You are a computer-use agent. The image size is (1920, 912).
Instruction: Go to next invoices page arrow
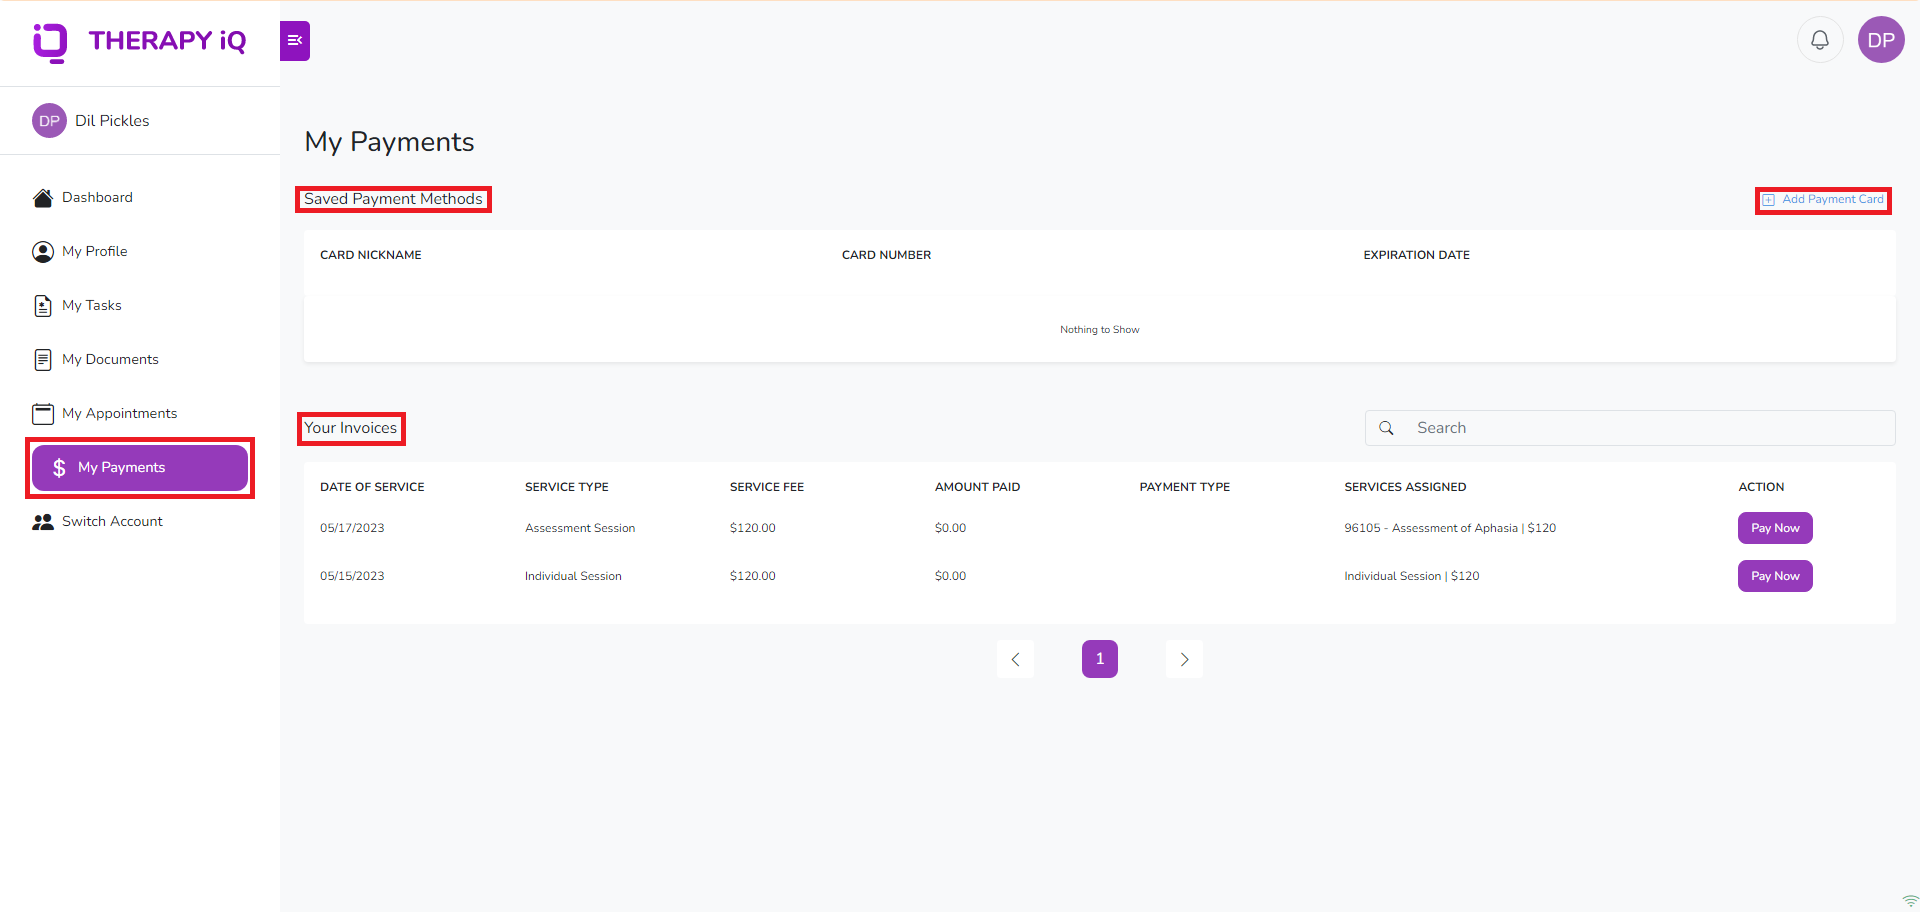(x=1184, y=659)
